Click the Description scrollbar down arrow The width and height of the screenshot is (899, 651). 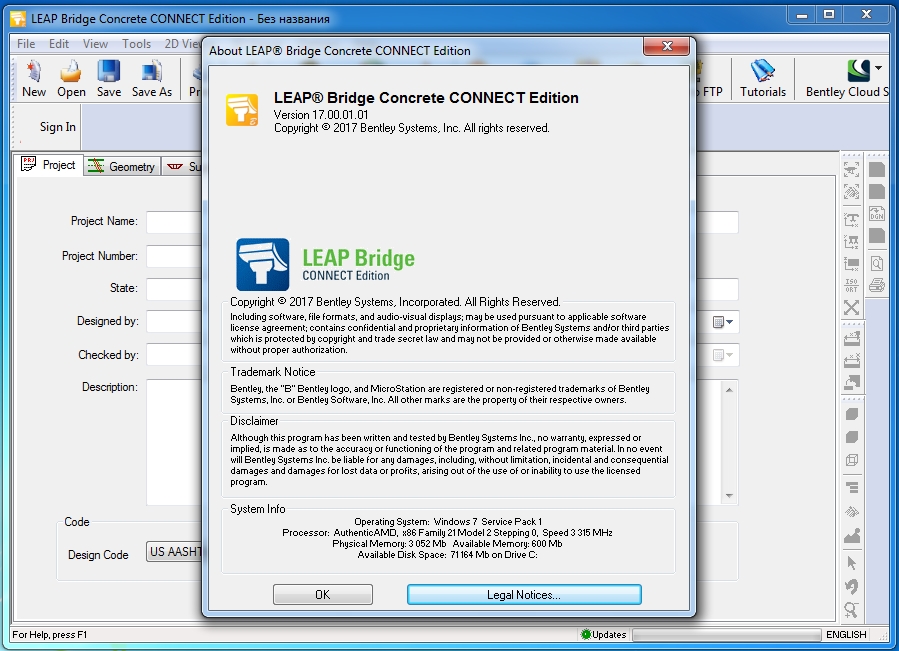[729, 496]
